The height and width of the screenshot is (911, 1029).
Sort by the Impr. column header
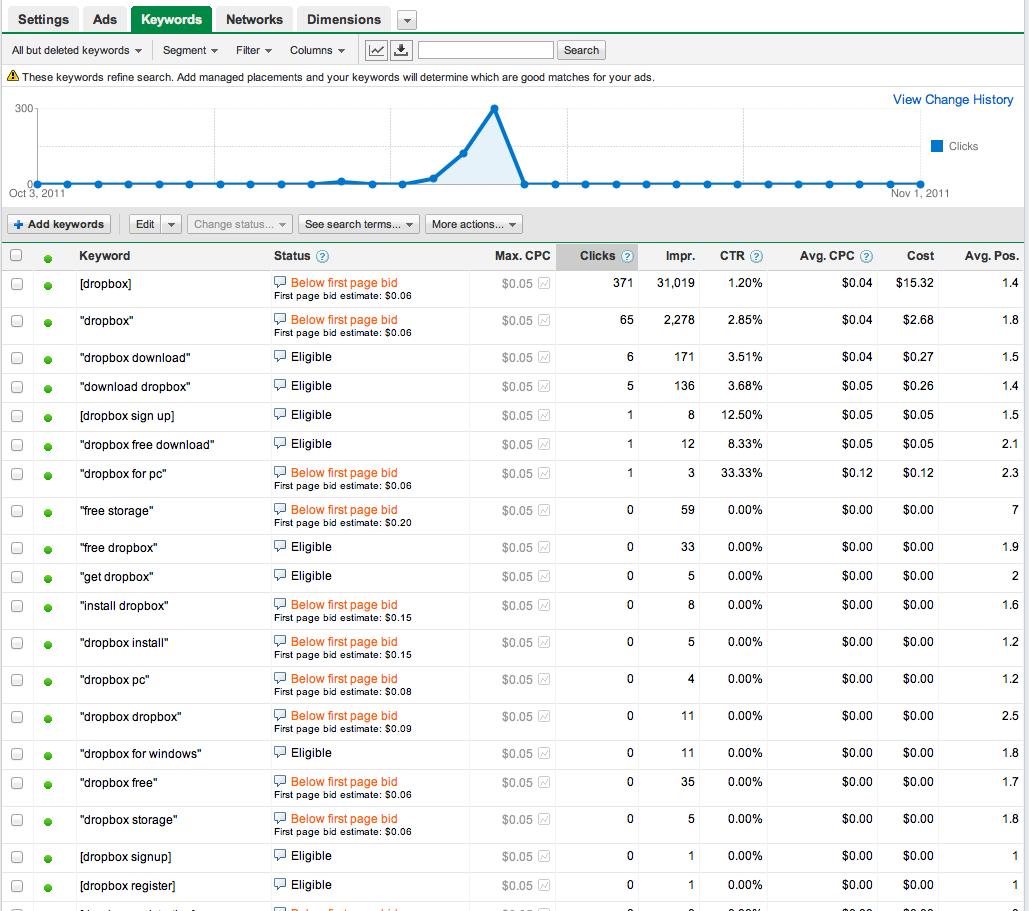point(680,256)
